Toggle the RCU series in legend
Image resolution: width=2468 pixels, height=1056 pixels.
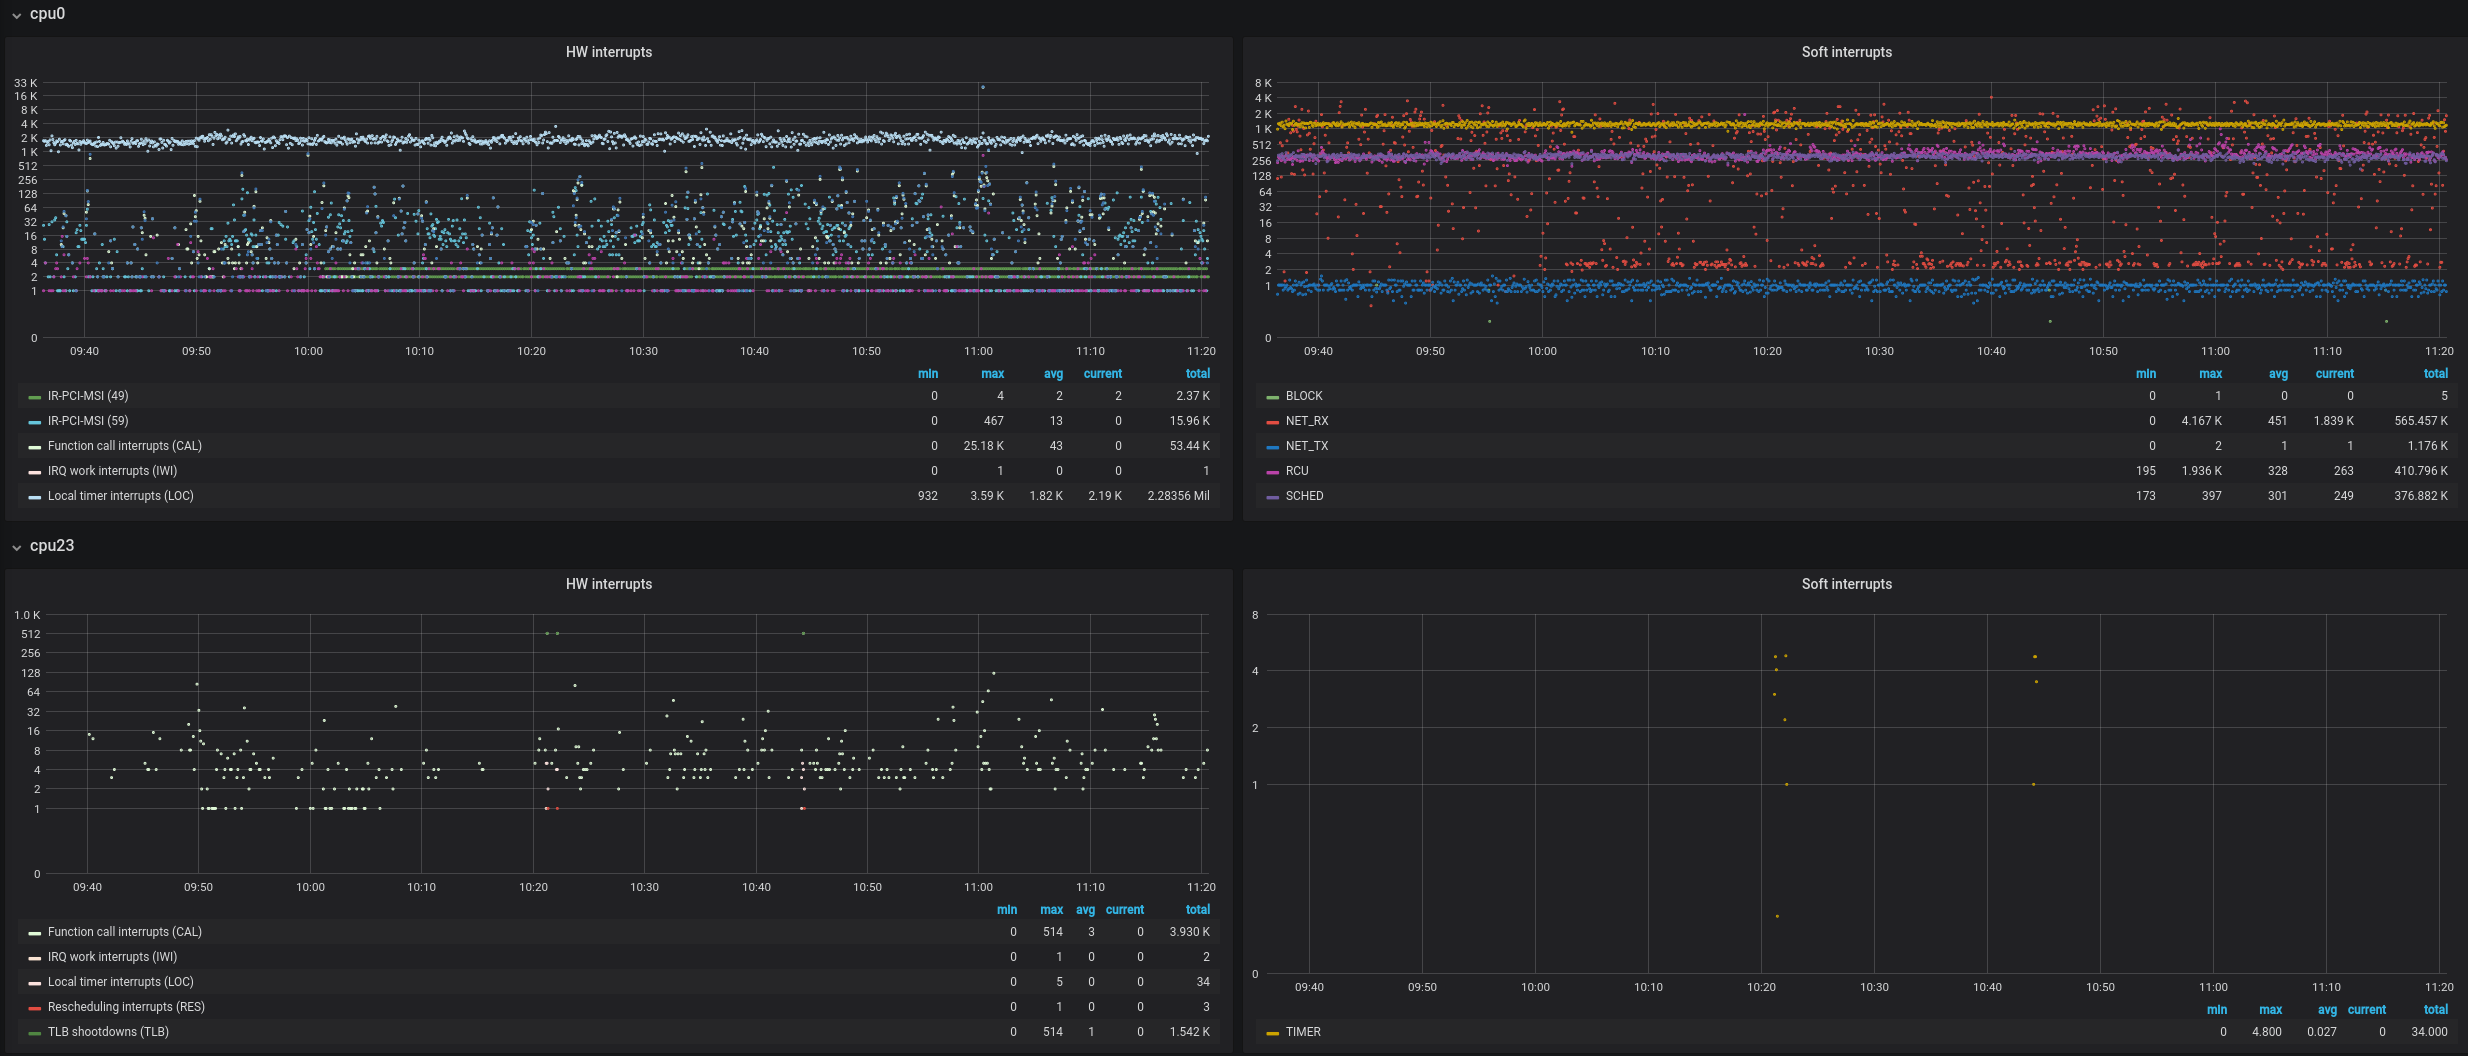coord(1297,471)
